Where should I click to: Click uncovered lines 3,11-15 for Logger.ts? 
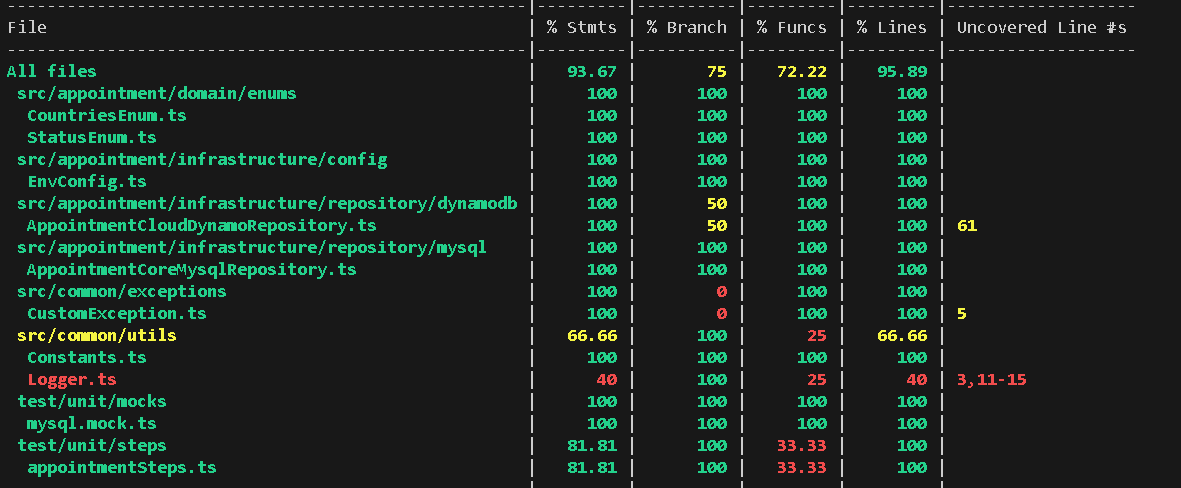(x=992, y=380)
